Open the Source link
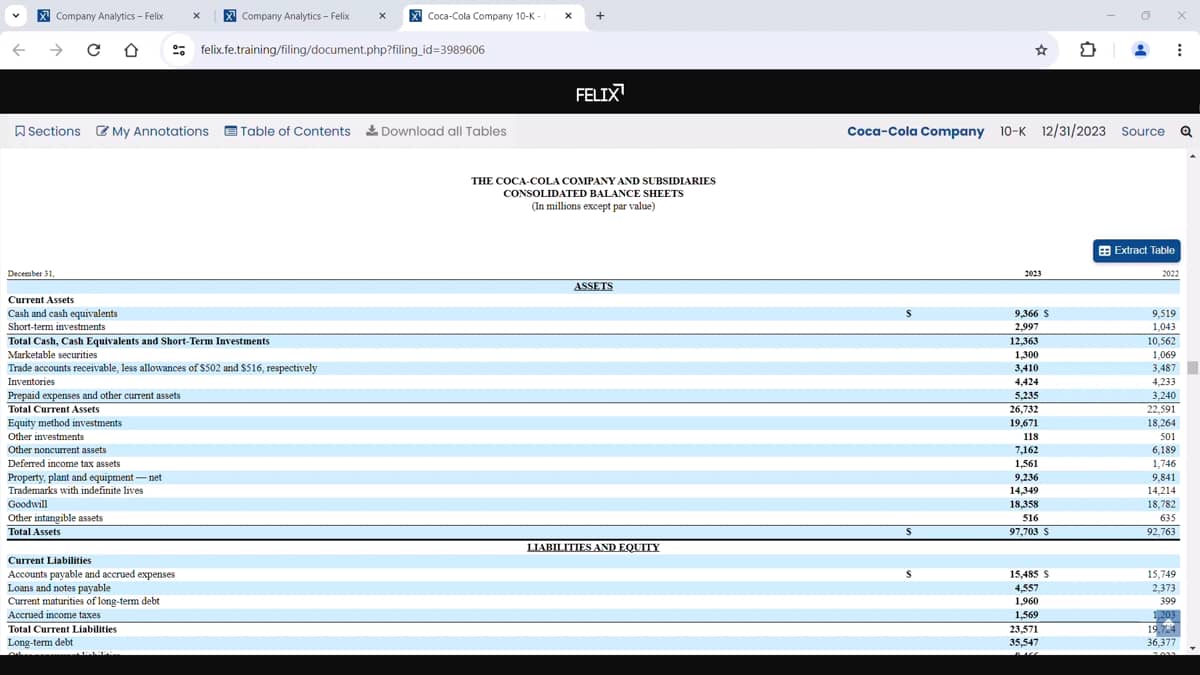The height and width of the screenshot is (675, 1200). [1143, 131]
